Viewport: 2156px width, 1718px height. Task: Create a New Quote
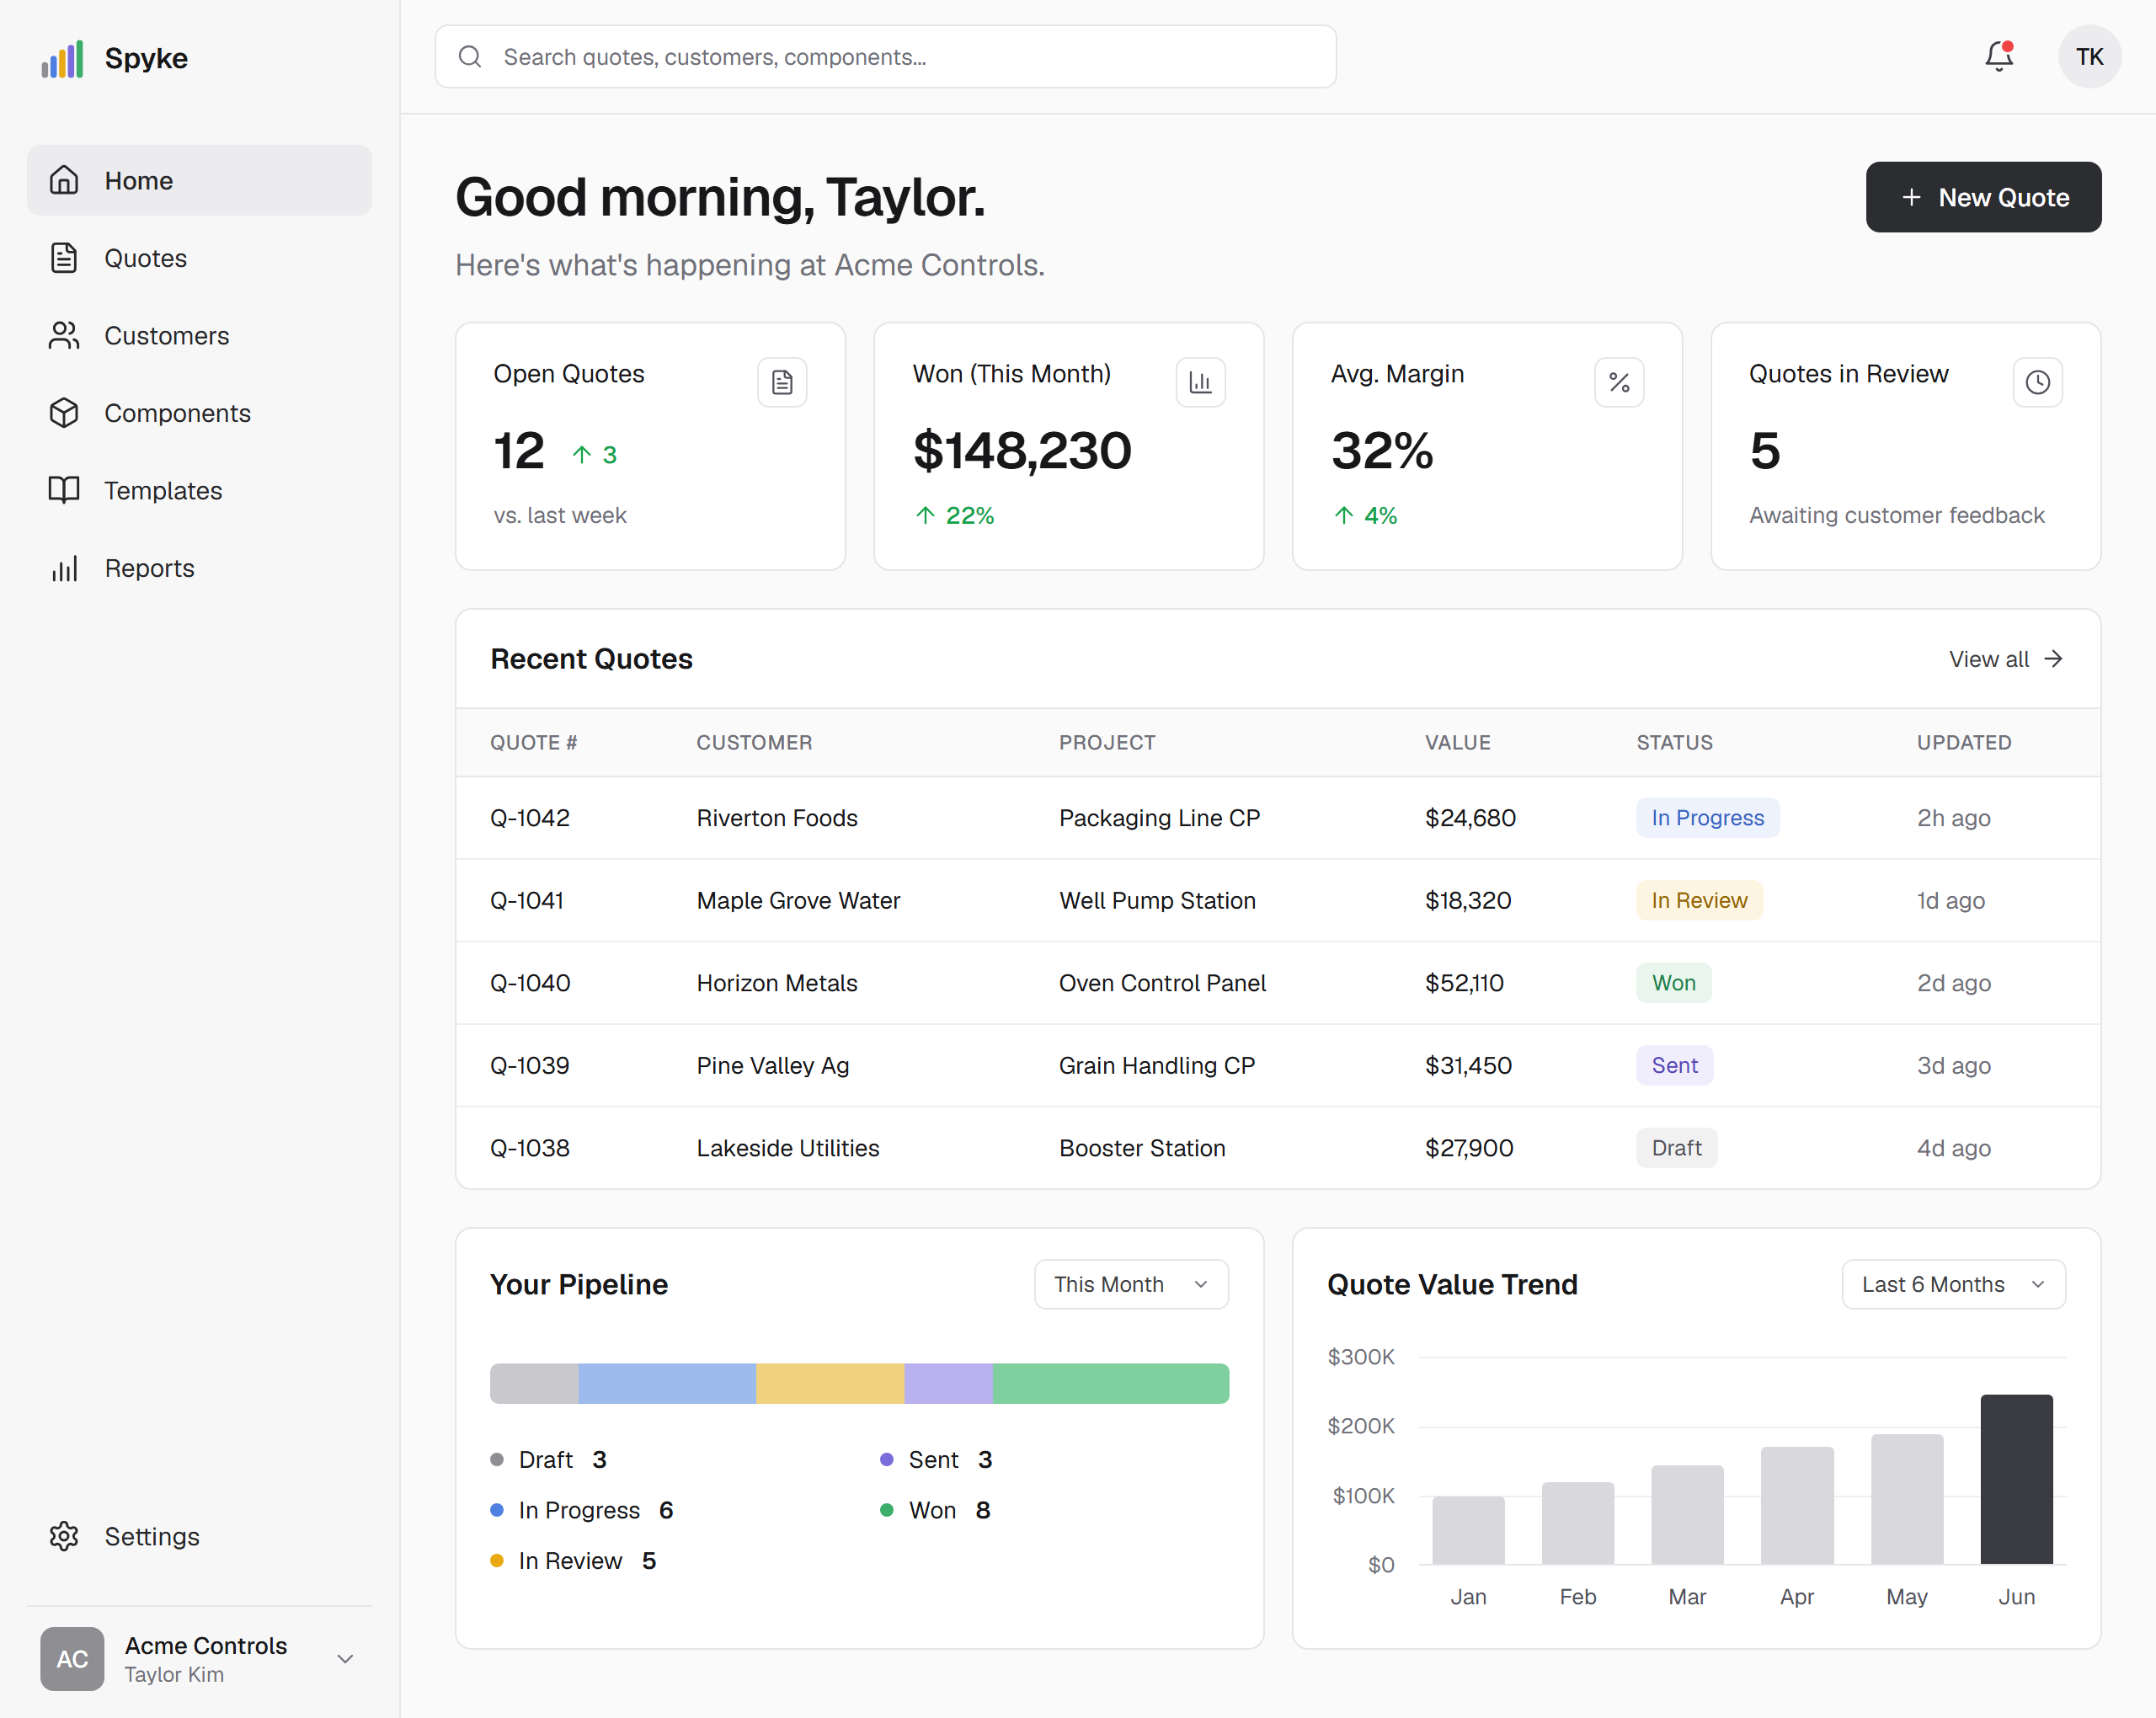[x=1983, y=197]
